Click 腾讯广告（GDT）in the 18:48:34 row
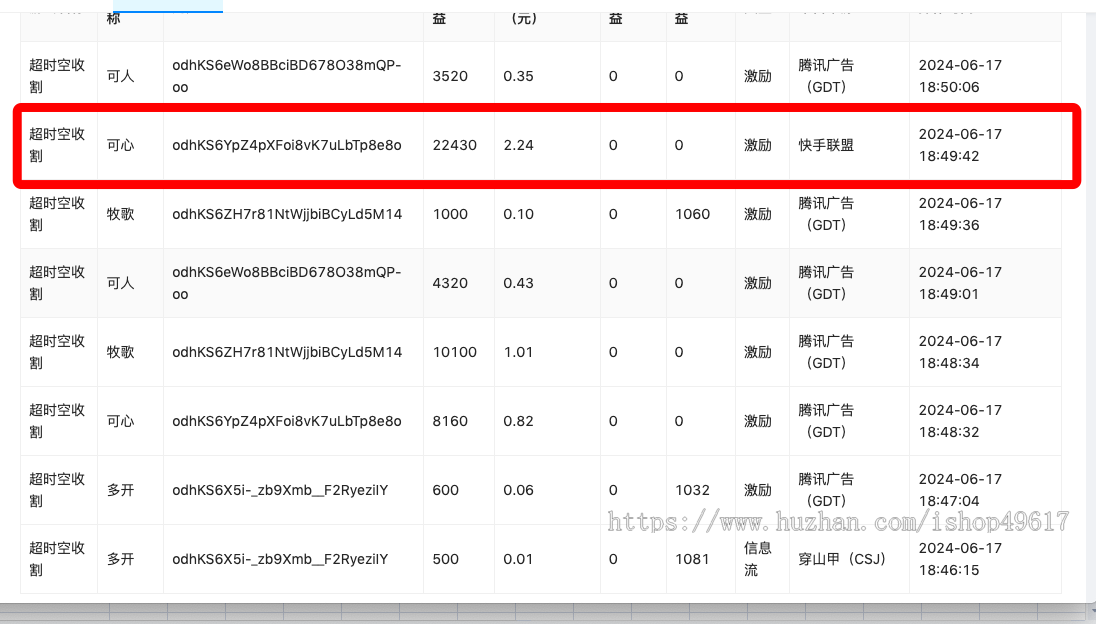 [826, 352]
